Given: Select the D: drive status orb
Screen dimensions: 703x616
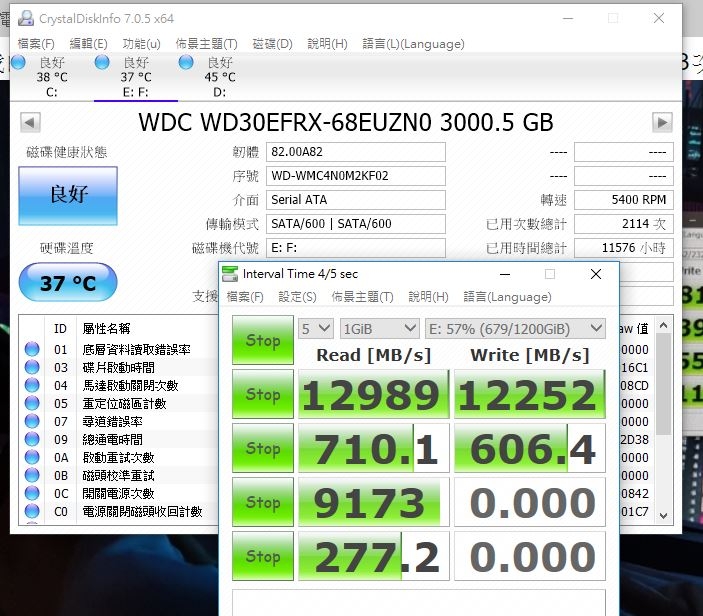Looking at the screenshot, I should click(x=186, y=62).
